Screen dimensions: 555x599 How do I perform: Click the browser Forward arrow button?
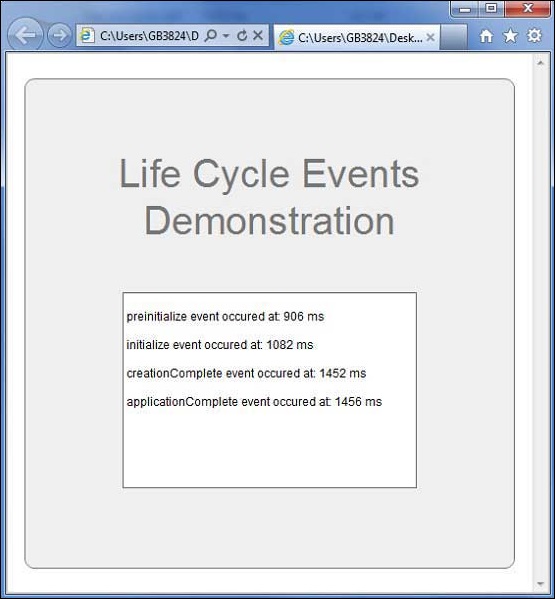[x=59, y=36]
